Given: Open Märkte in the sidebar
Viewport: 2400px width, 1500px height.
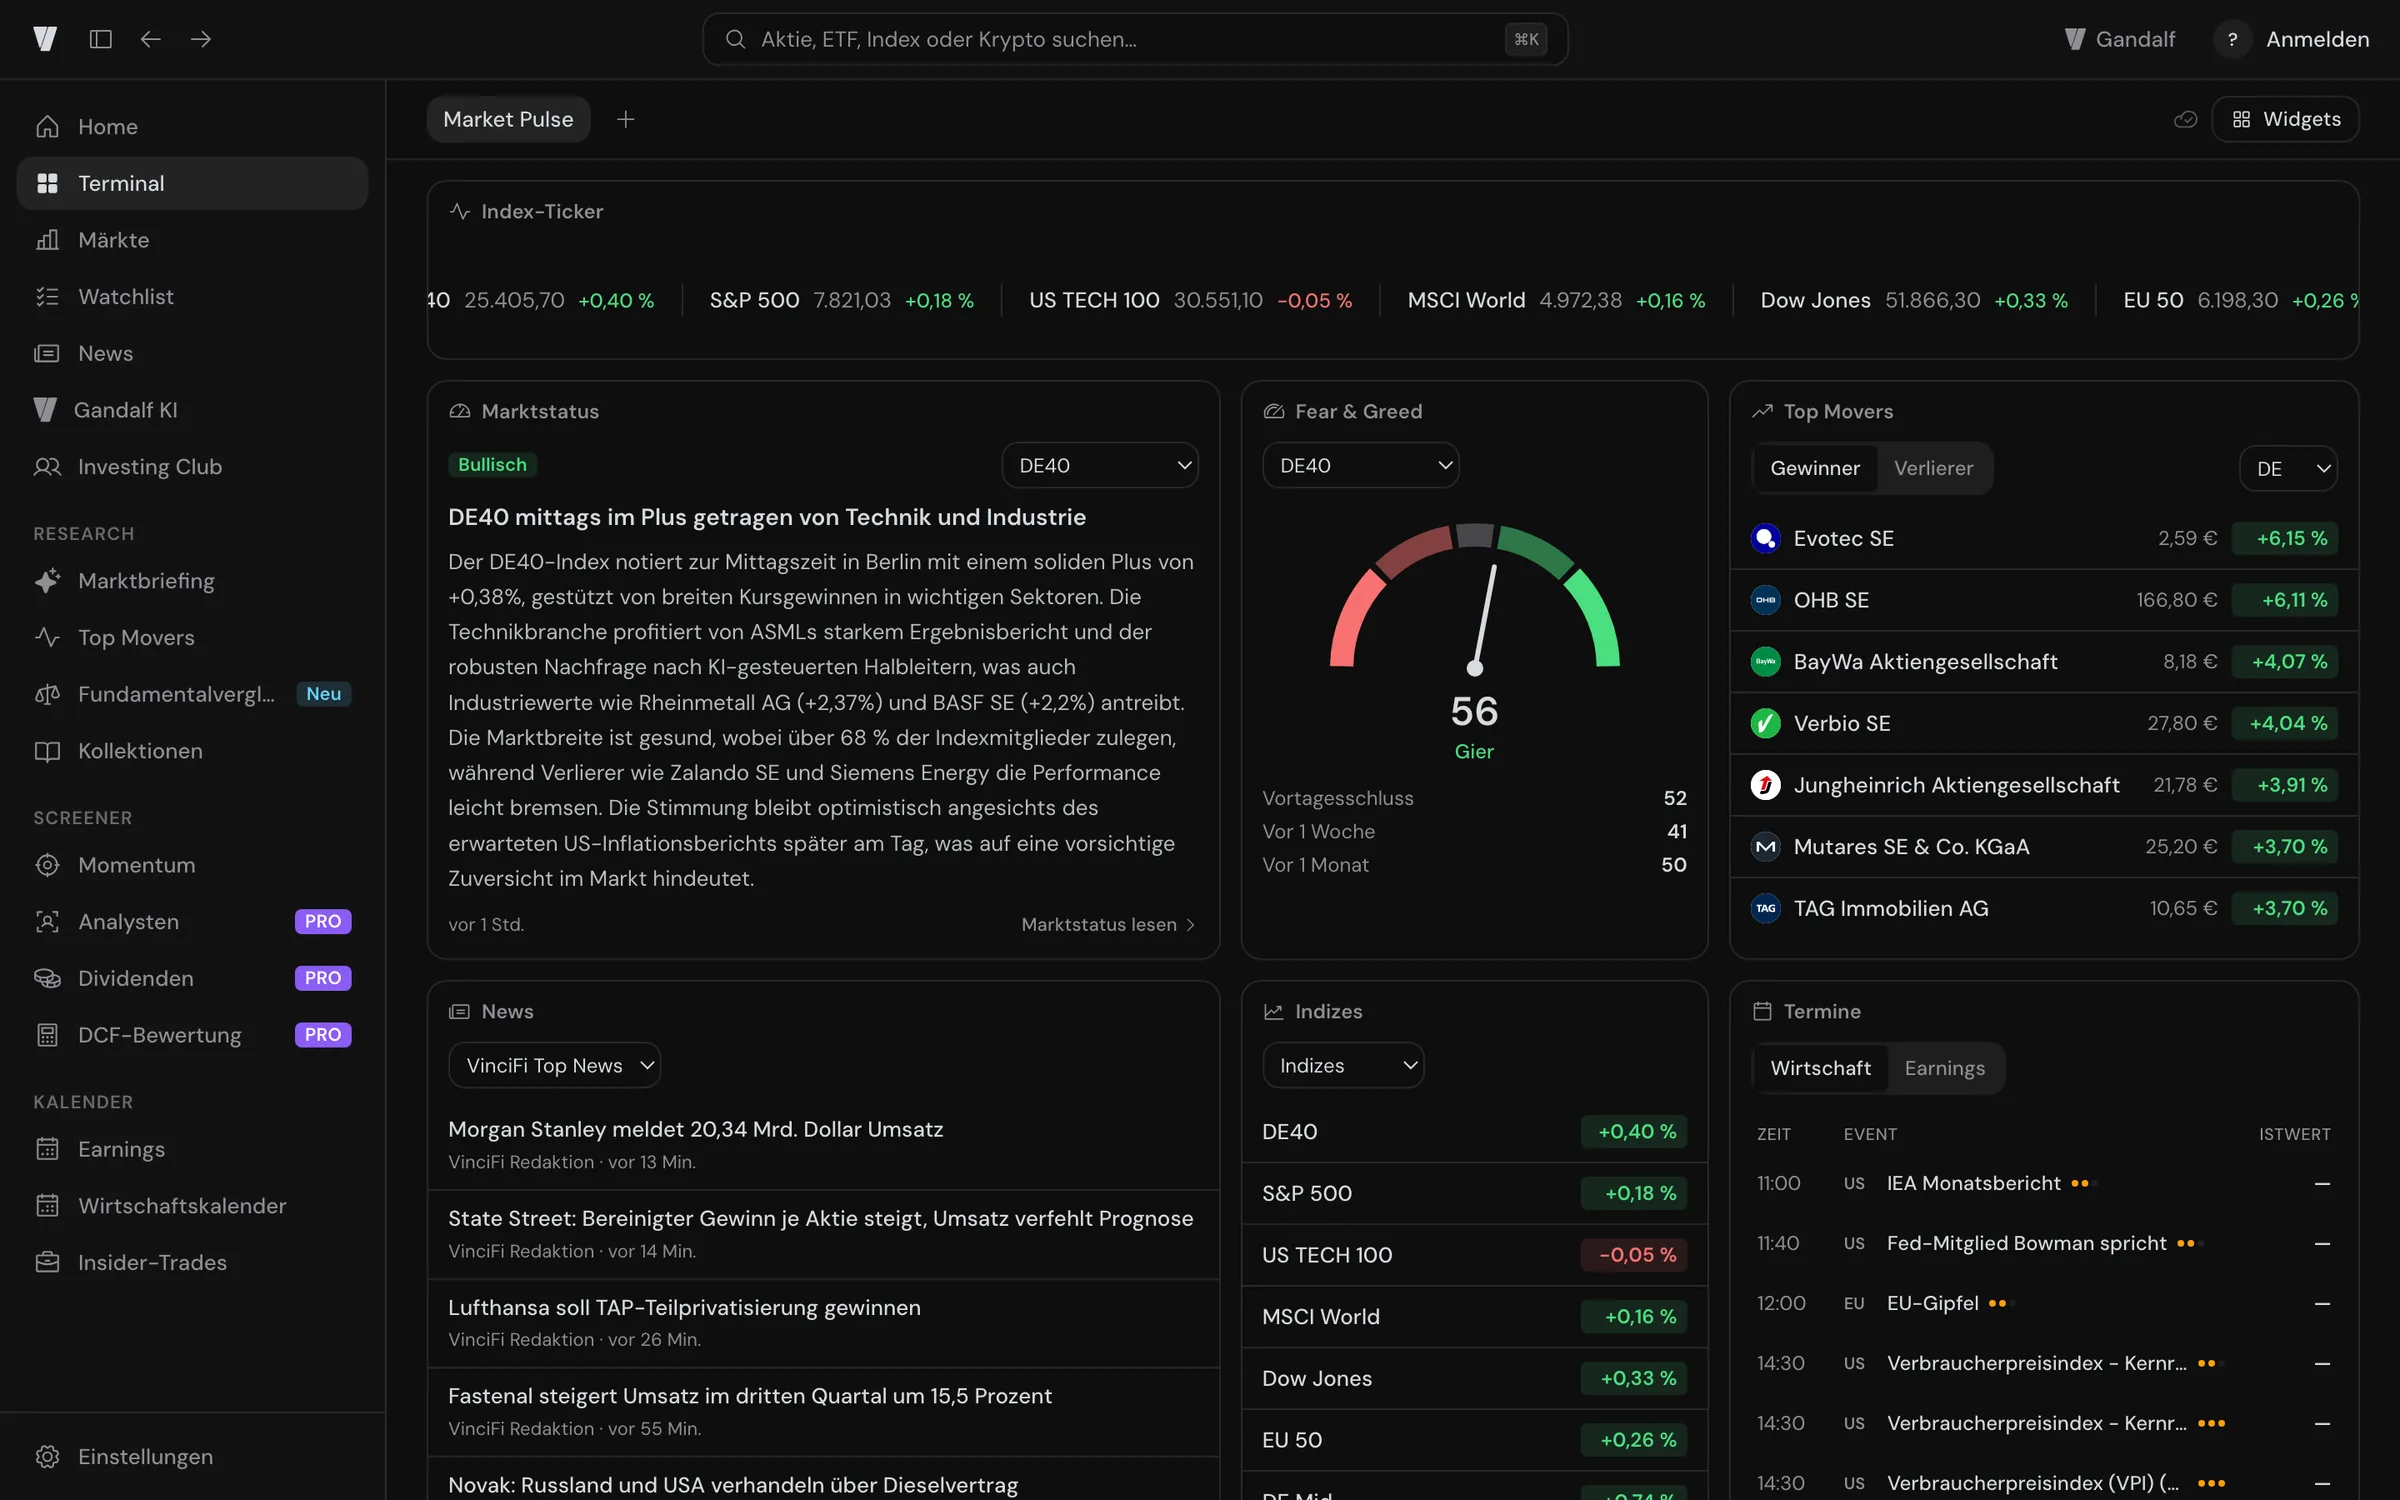Looking at the screenshot, I should [x=192, y=240].
